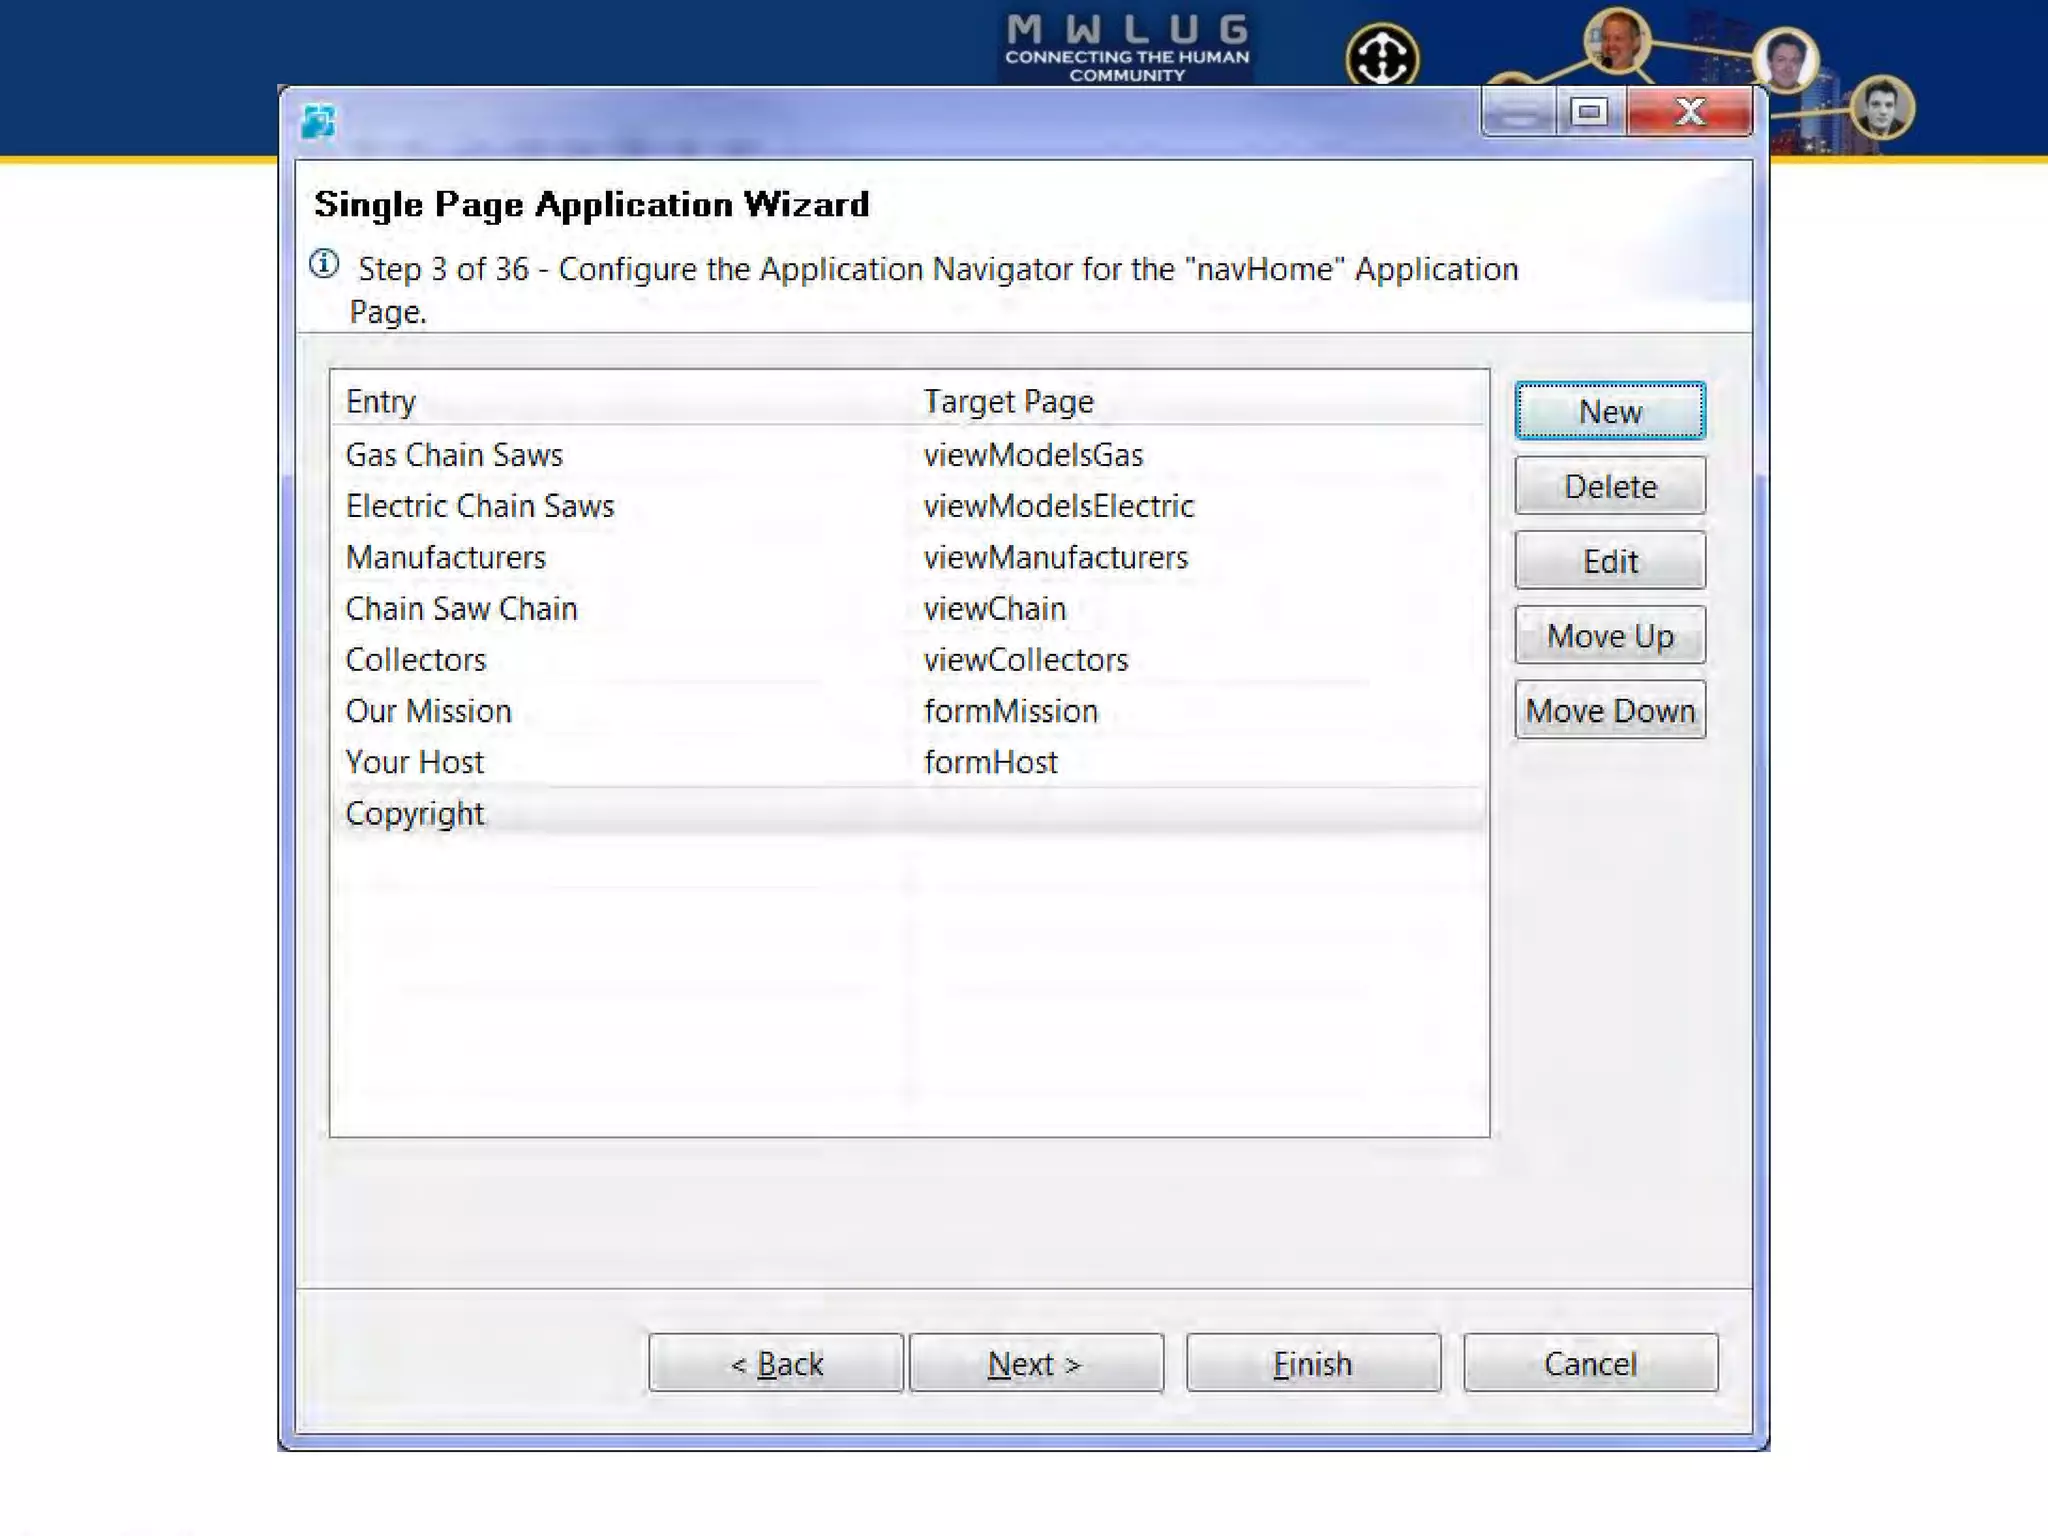Maximize the wizard window
Viewport: 2048px width, 1536px height.
pos(1589,112)
